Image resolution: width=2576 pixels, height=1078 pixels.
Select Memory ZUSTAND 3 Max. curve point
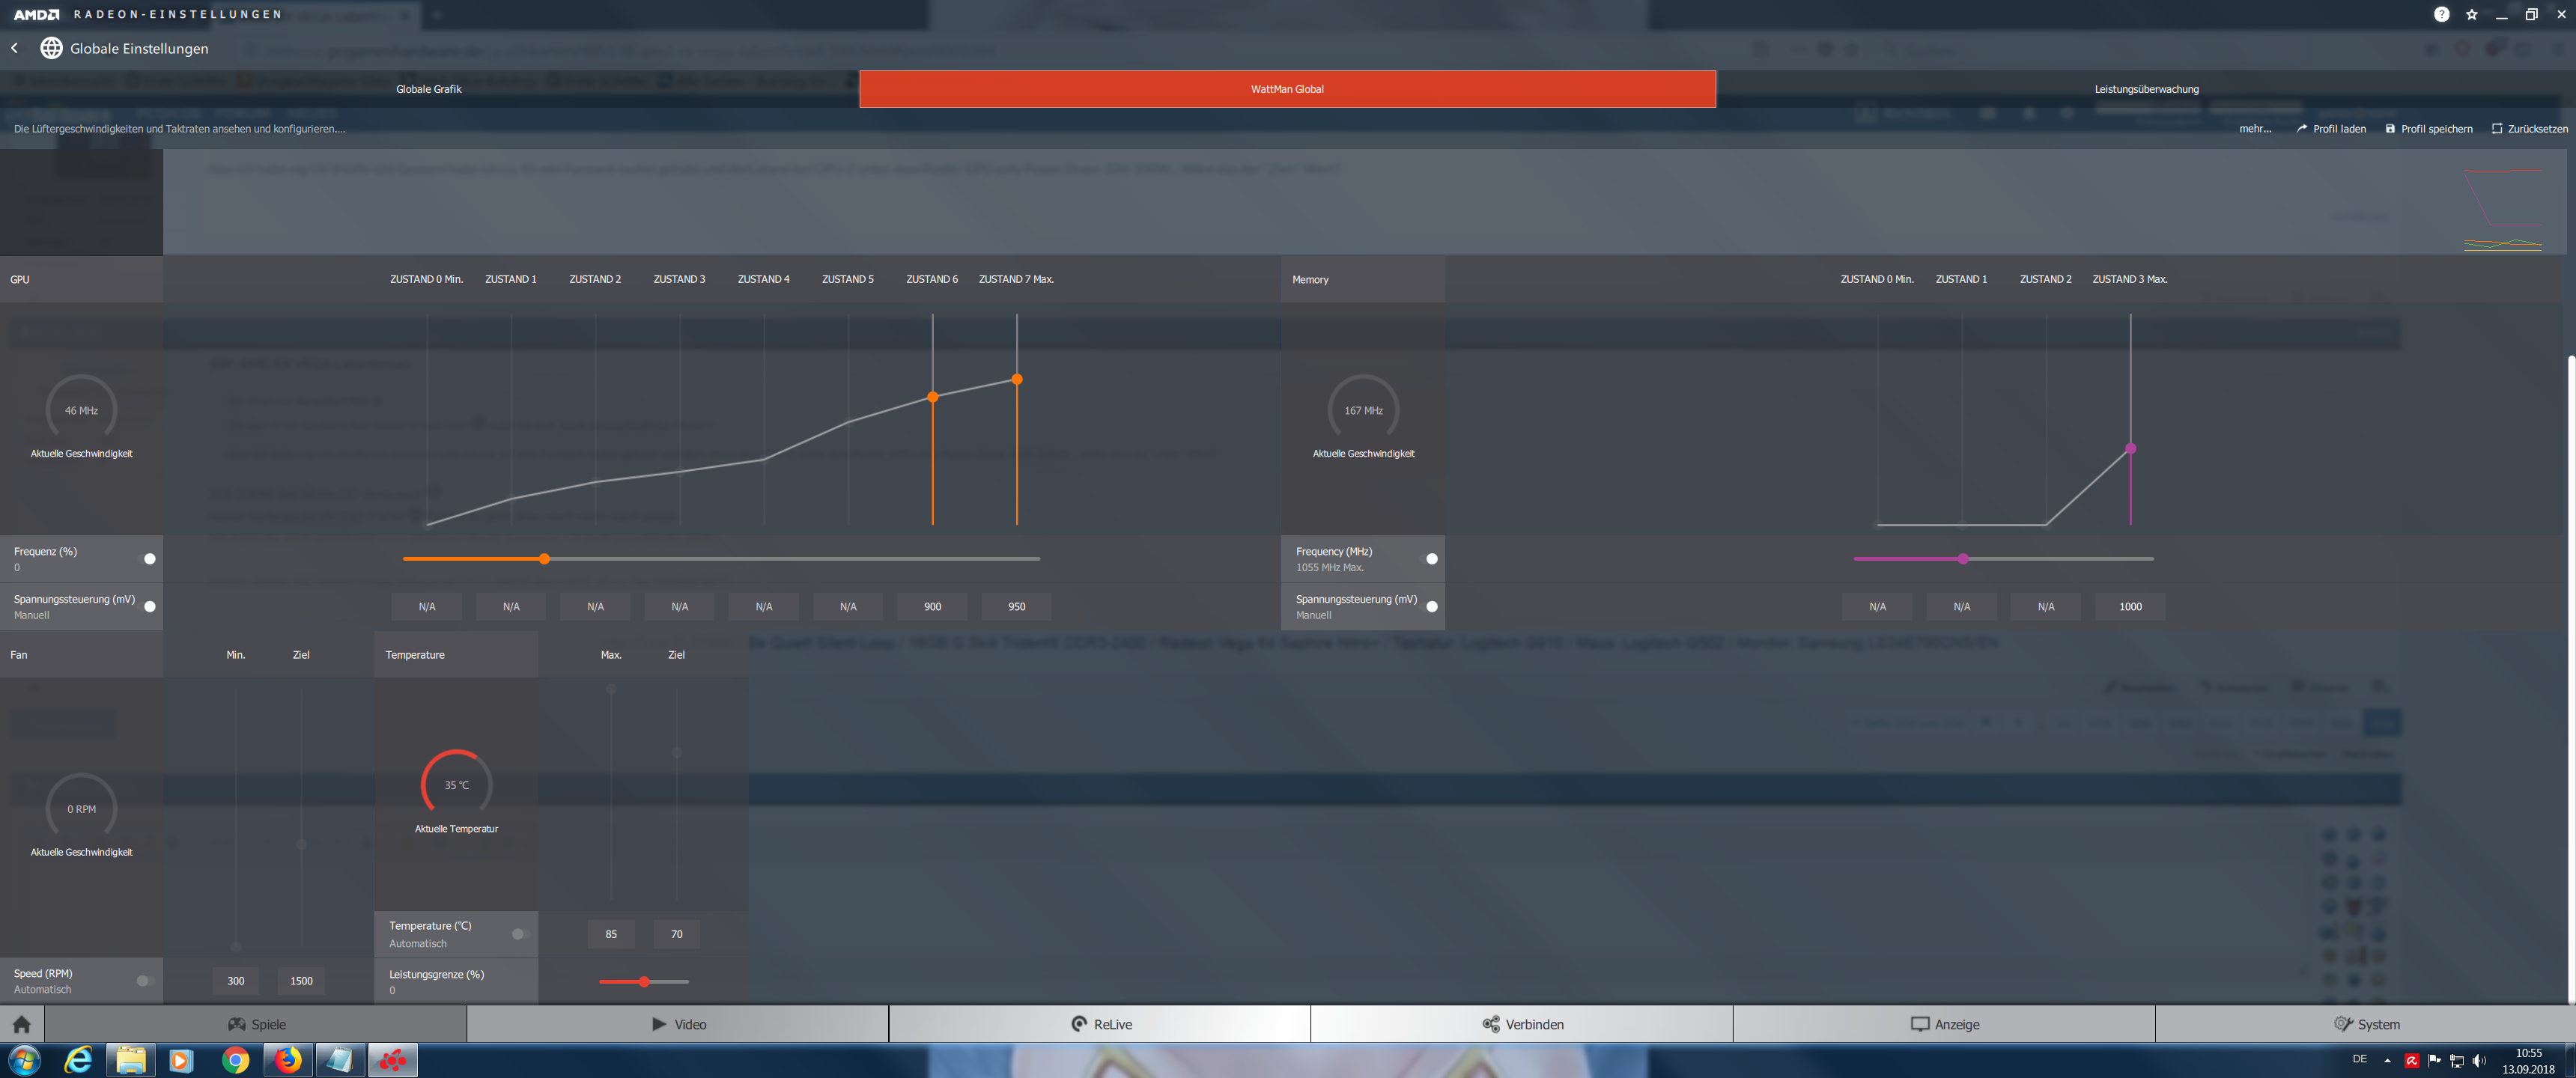pyautogui.click(x=2131, y=448)
